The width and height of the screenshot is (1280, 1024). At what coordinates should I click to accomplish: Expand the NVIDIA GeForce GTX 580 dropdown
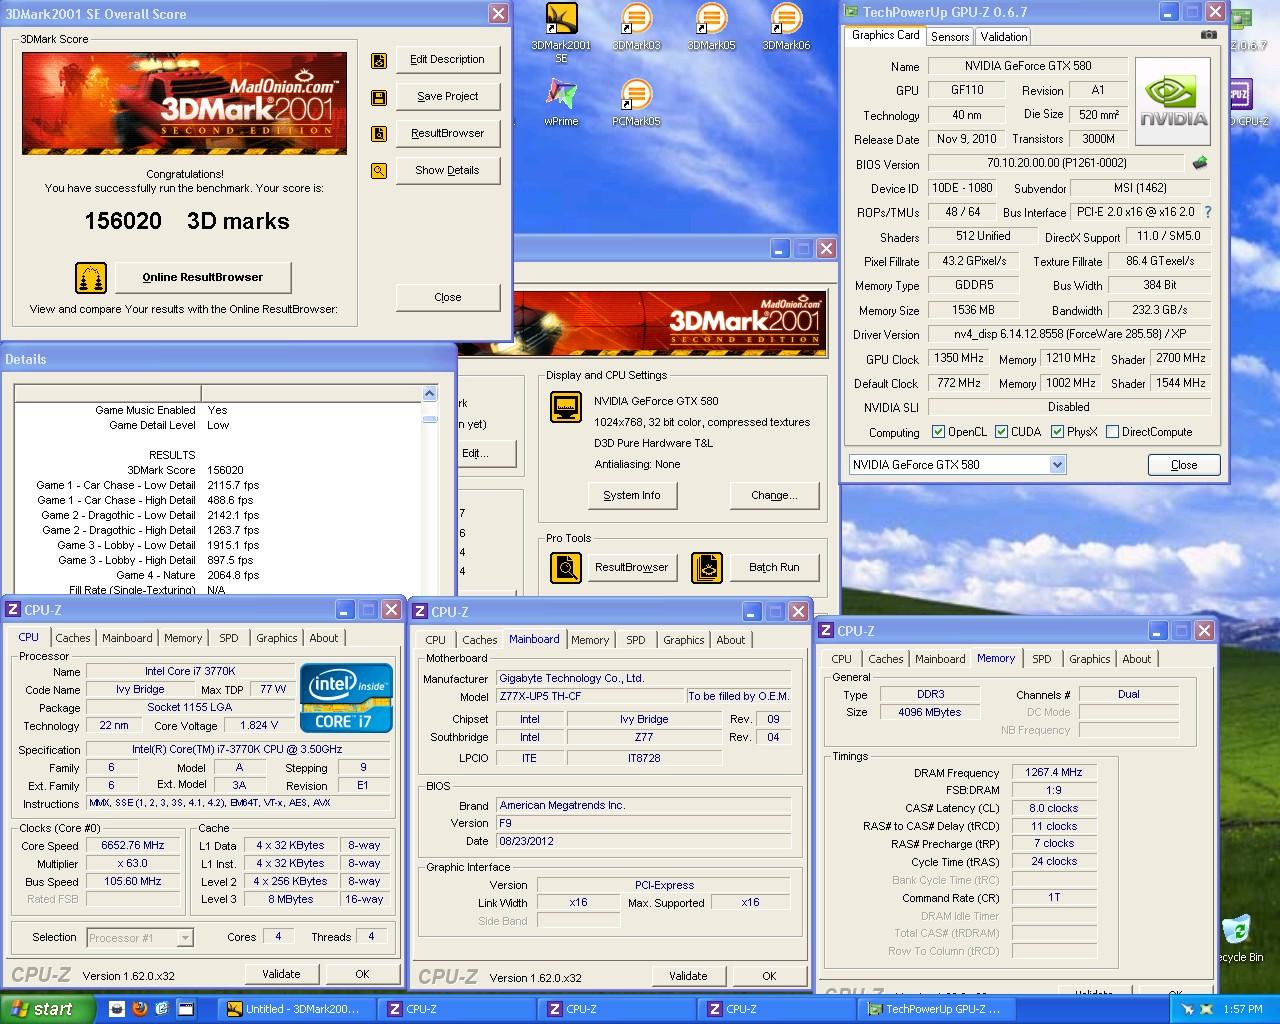pyautogui.click(x=1057, y=465)
